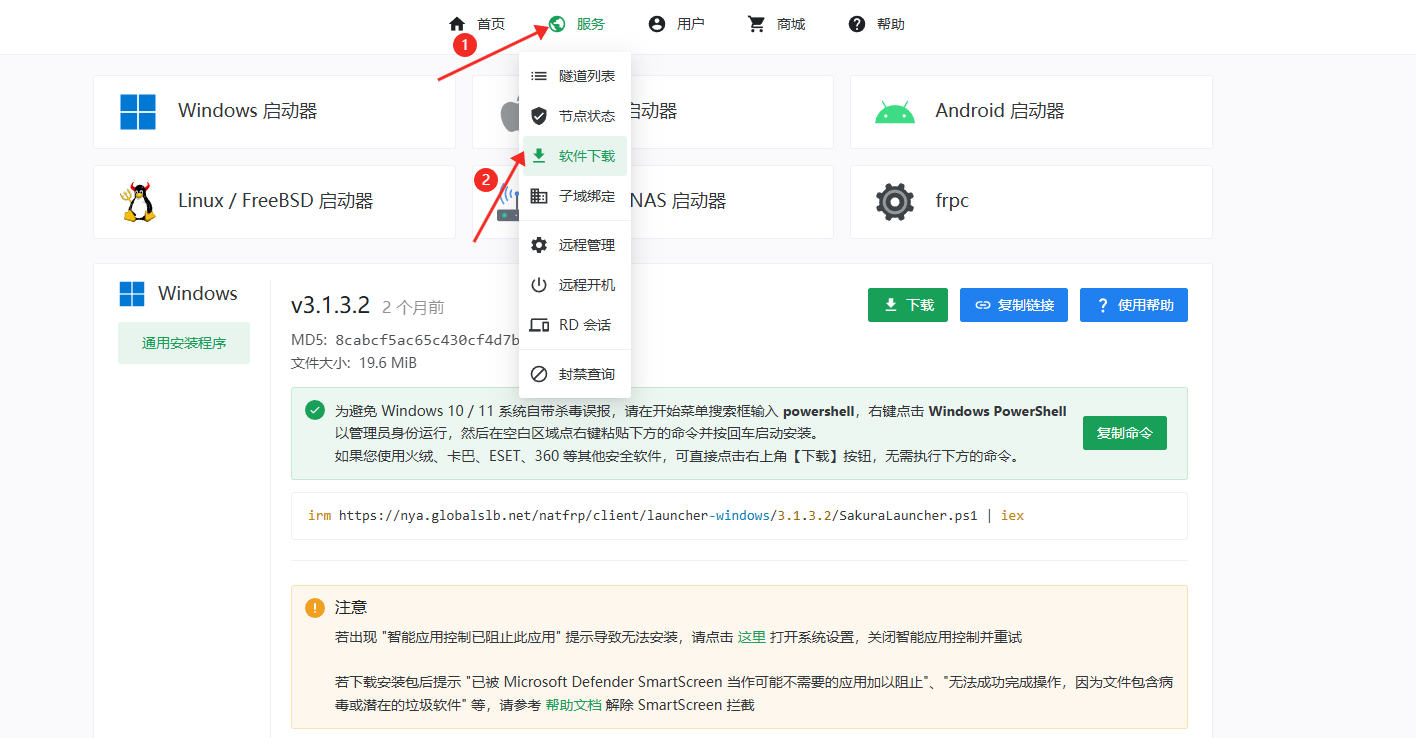Screen dimensions: 1416x738
Task: Click the green 下载 button
Action: 907,305
